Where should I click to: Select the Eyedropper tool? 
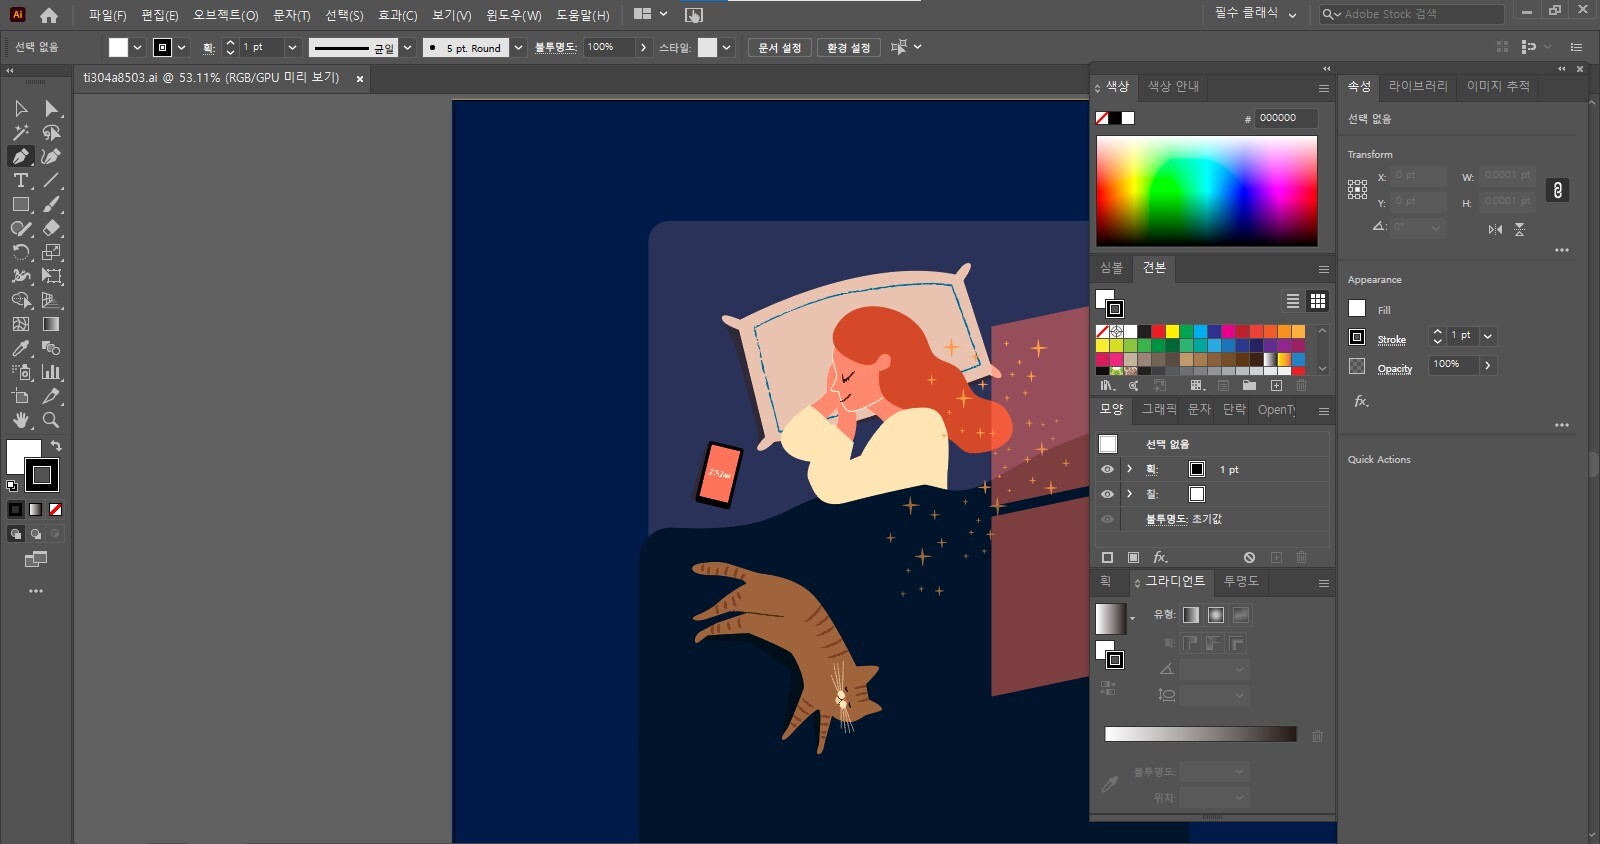point(20,348)
